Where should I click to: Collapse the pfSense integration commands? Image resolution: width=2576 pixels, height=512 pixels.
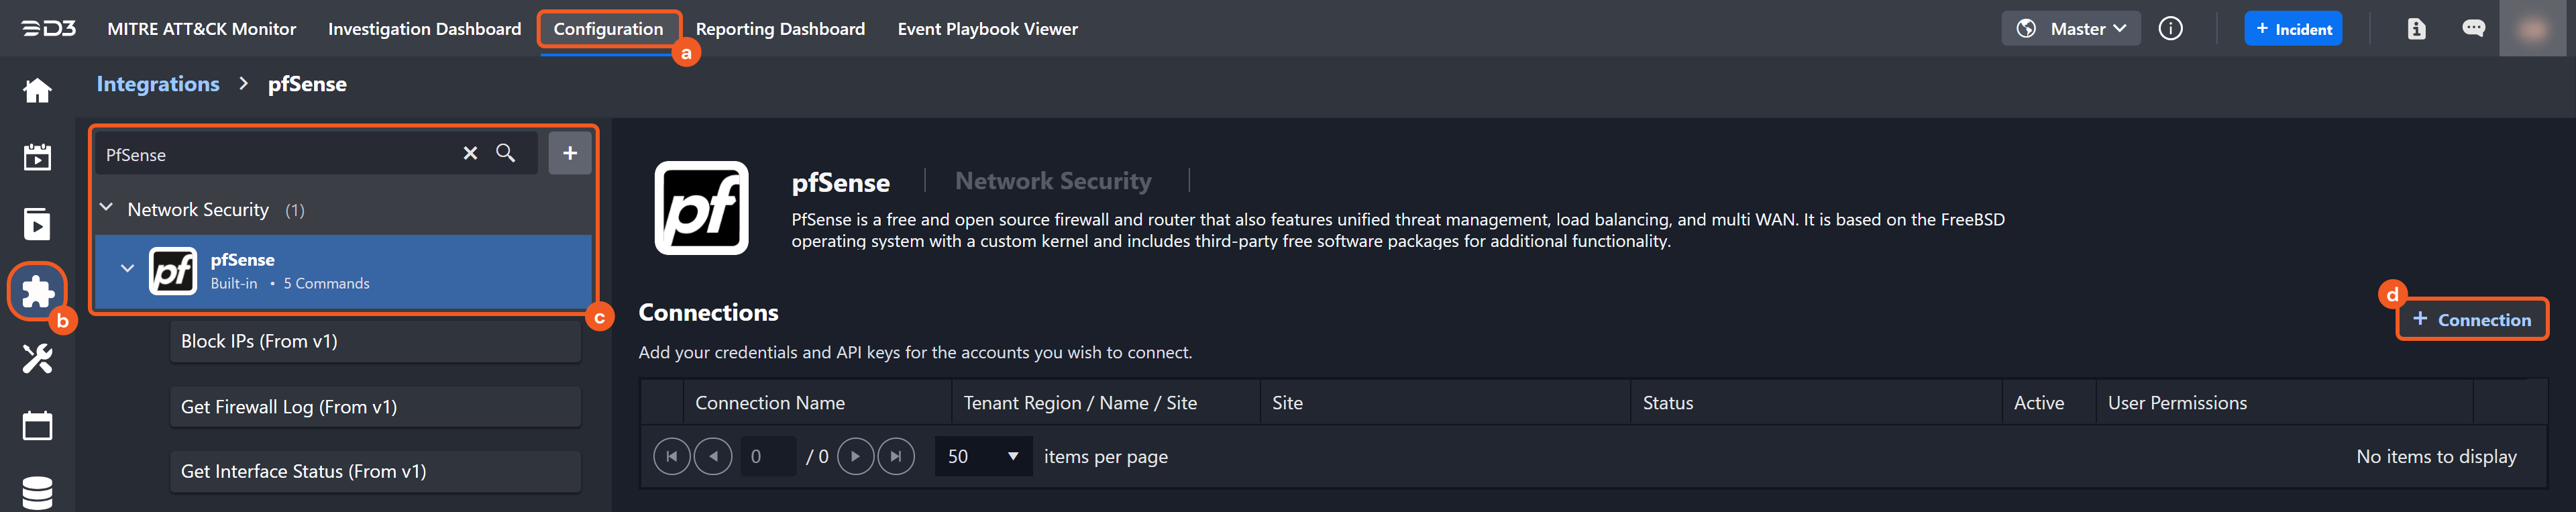[127, 269]
